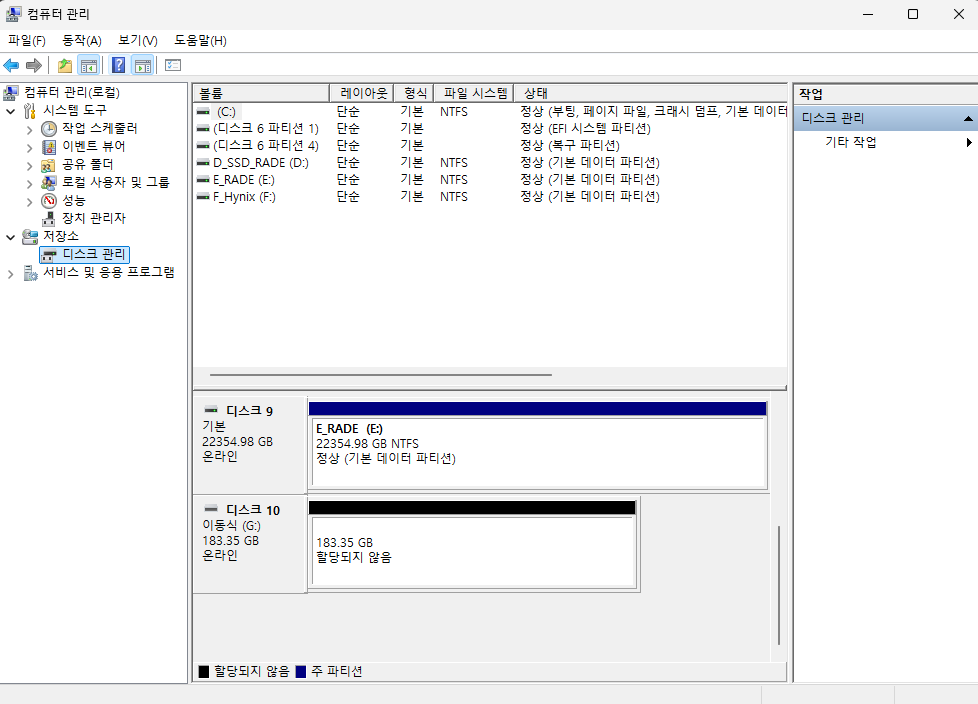Open the 보기(V) menu

click(138, 41)
